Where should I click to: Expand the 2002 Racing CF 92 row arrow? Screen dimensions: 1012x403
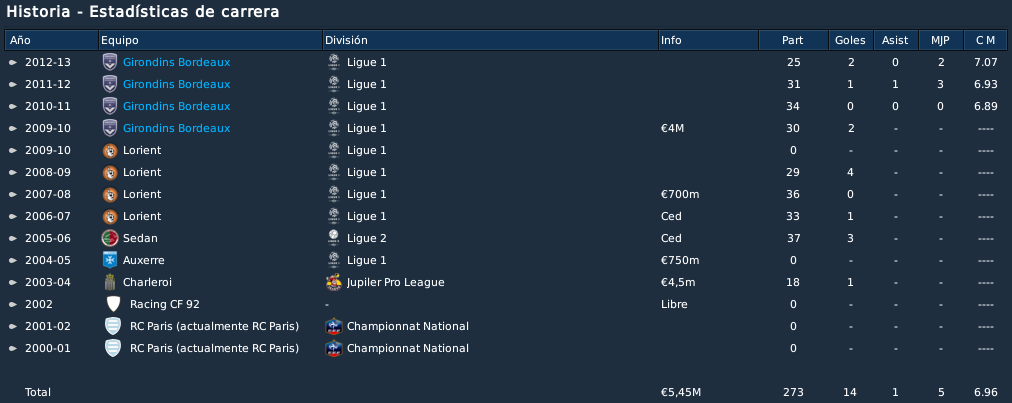point(12,304)
